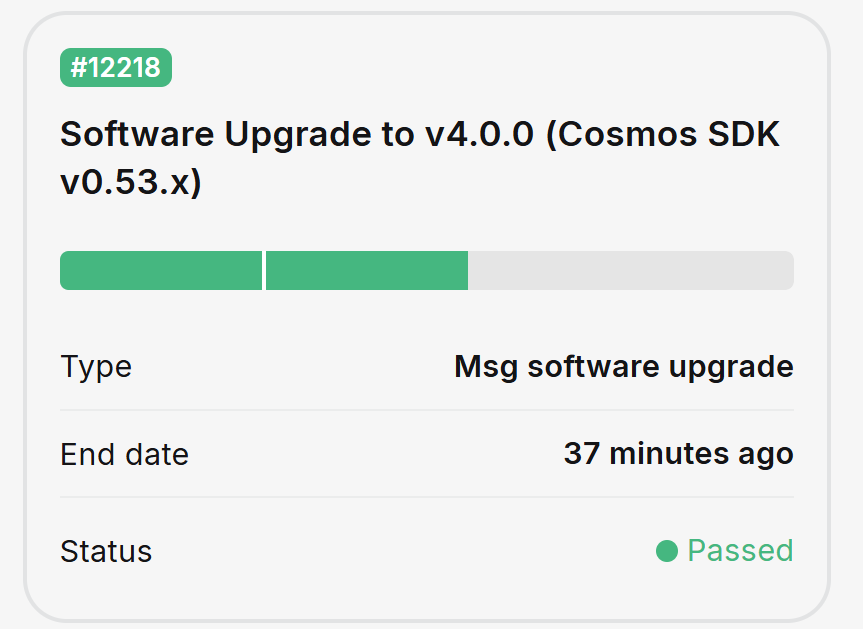Click the gray unfilled progress bar portion

click(630, 271)
